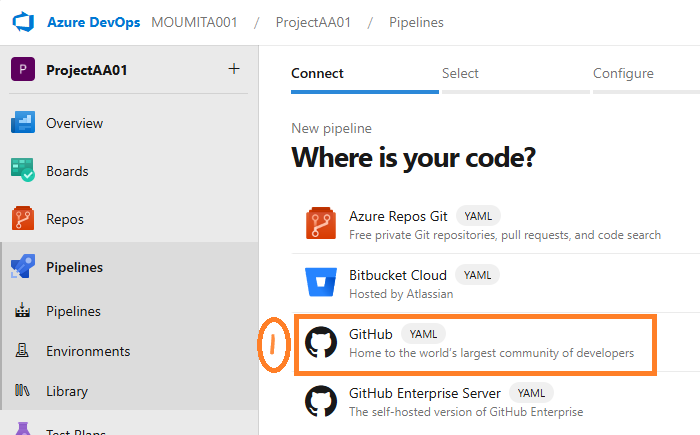Viewport: 700px width, 435px height.
Task: Click the YAML badge next to GitHub
Action: 423,334
